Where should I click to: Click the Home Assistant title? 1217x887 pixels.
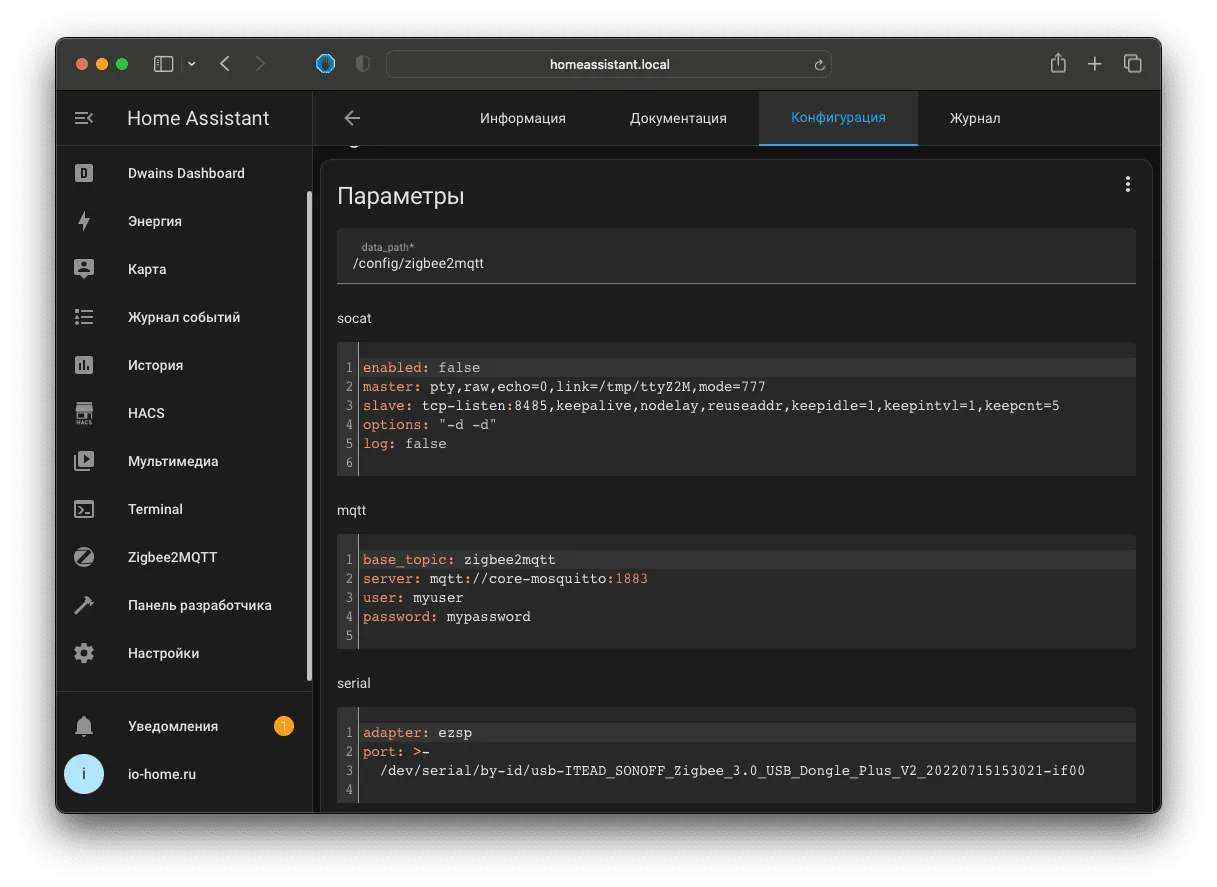pyautogui.click(x=198, y=118)
